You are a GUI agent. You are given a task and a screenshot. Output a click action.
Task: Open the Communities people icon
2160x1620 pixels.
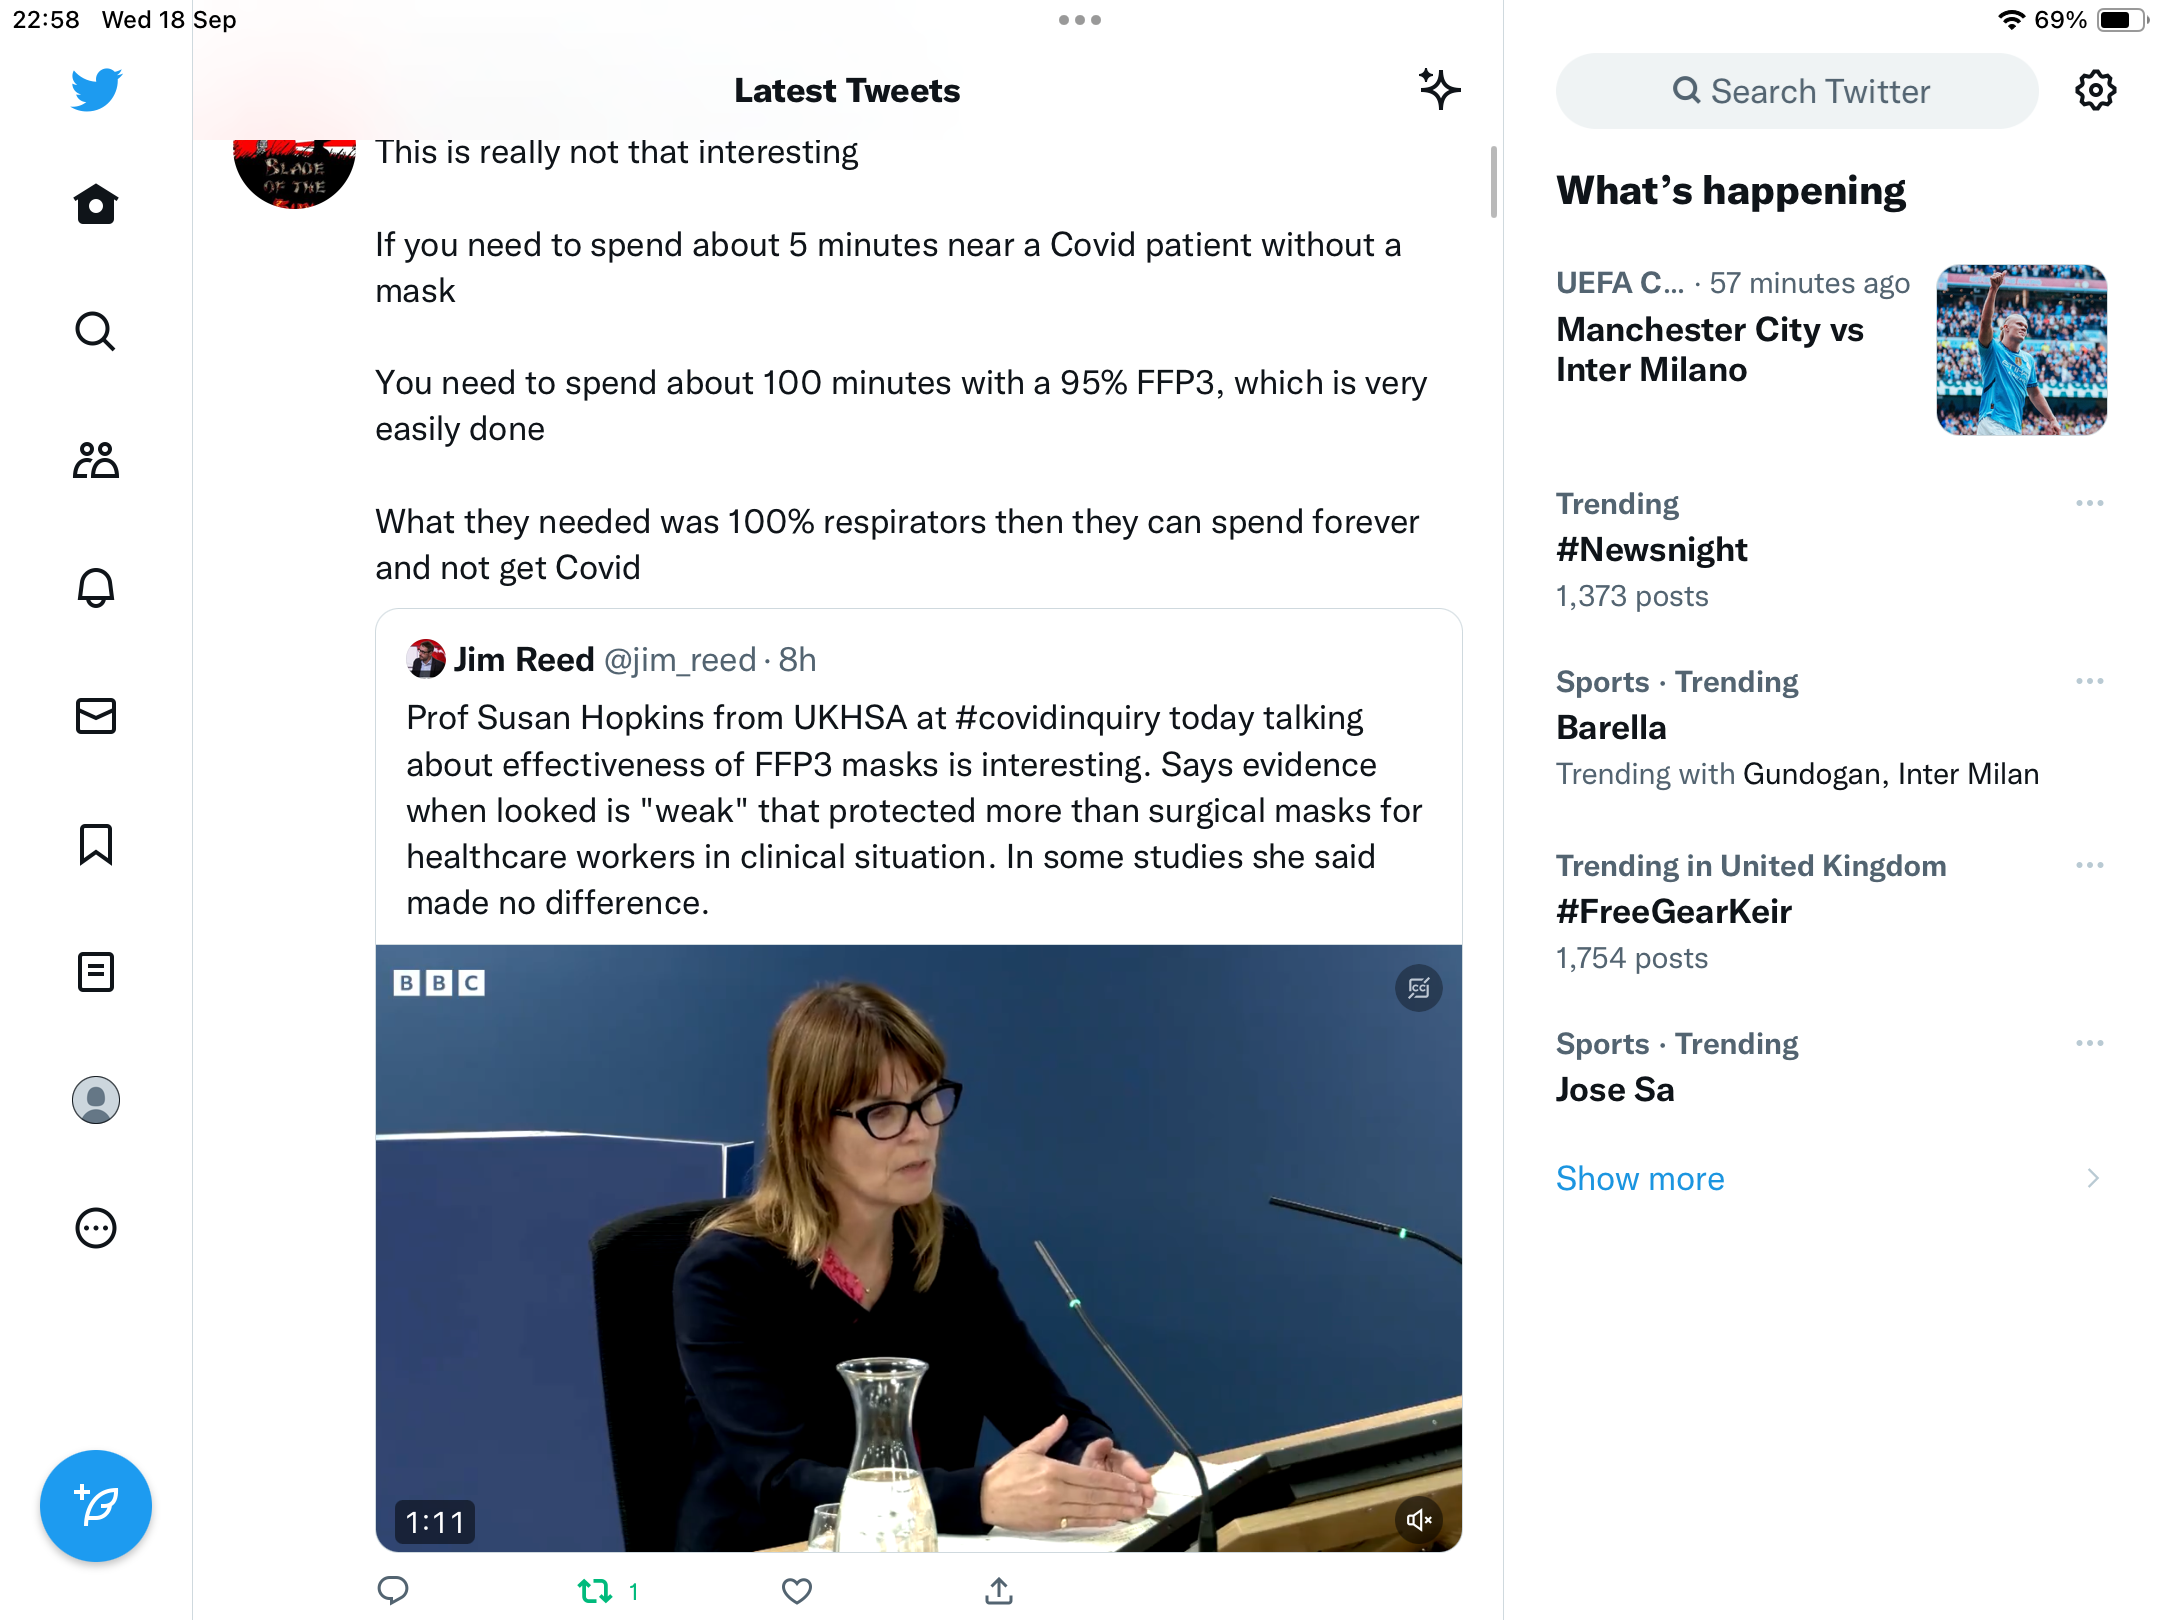[x=96, y=459]
